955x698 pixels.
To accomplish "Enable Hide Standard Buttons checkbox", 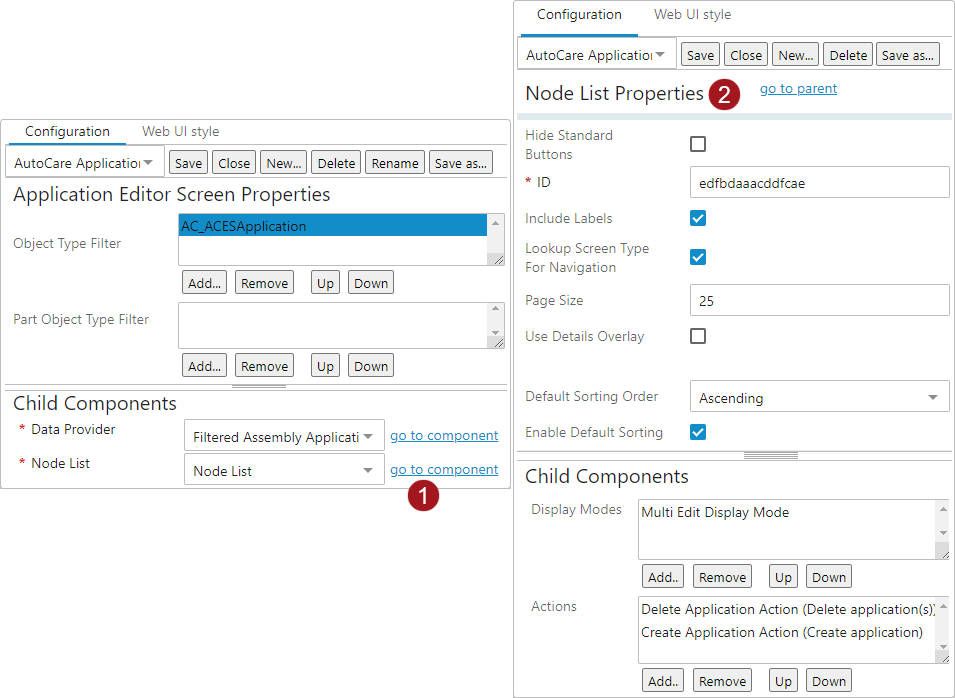I will pyautogui.click(x=698, y=144).
